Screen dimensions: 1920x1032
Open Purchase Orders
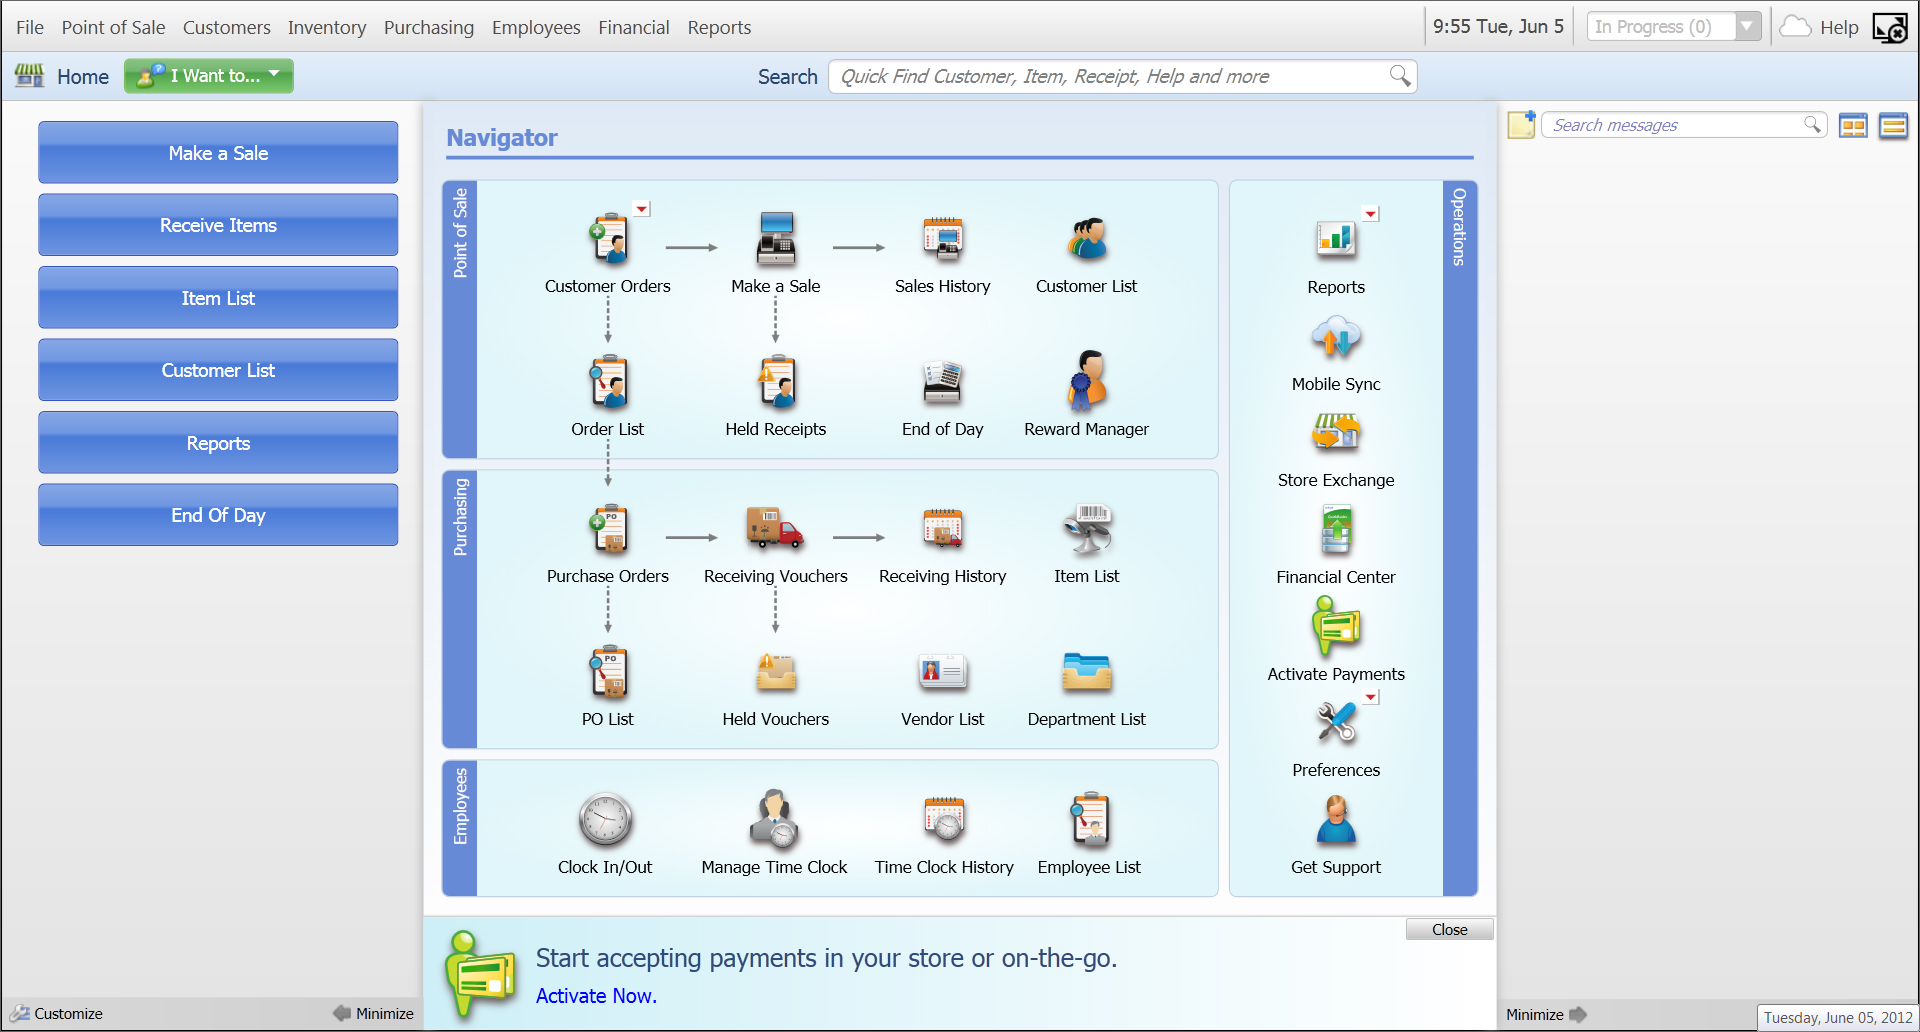click(x=607, y=530)
